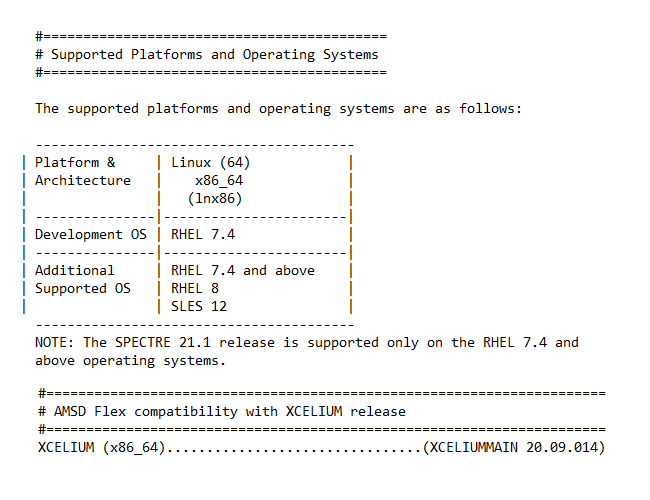The width and height of the screenshot is (650, 500).
Task: Click the 'above operating systems.' text line
Action: tap(131, 361)
